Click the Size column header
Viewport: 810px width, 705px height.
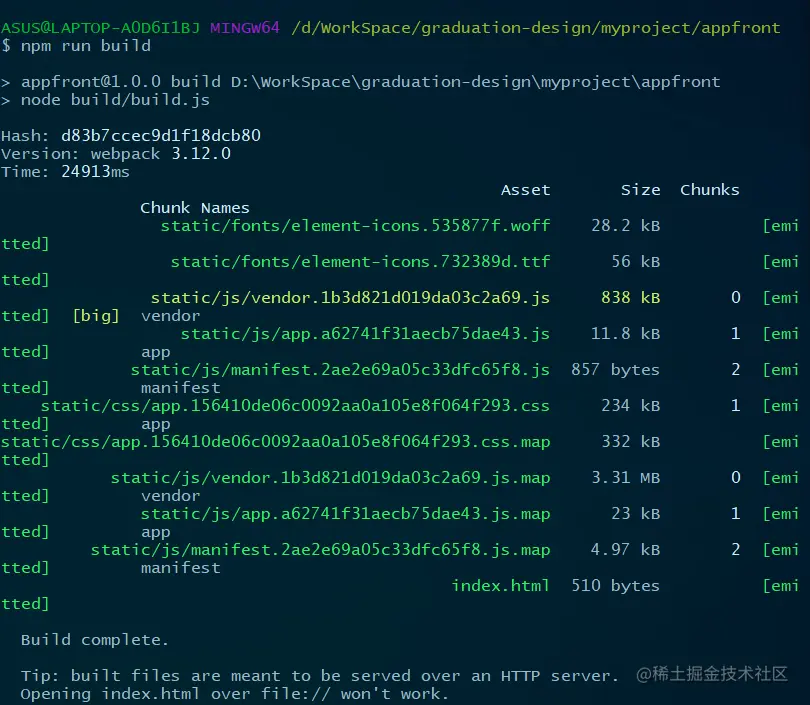coord(641,190)
